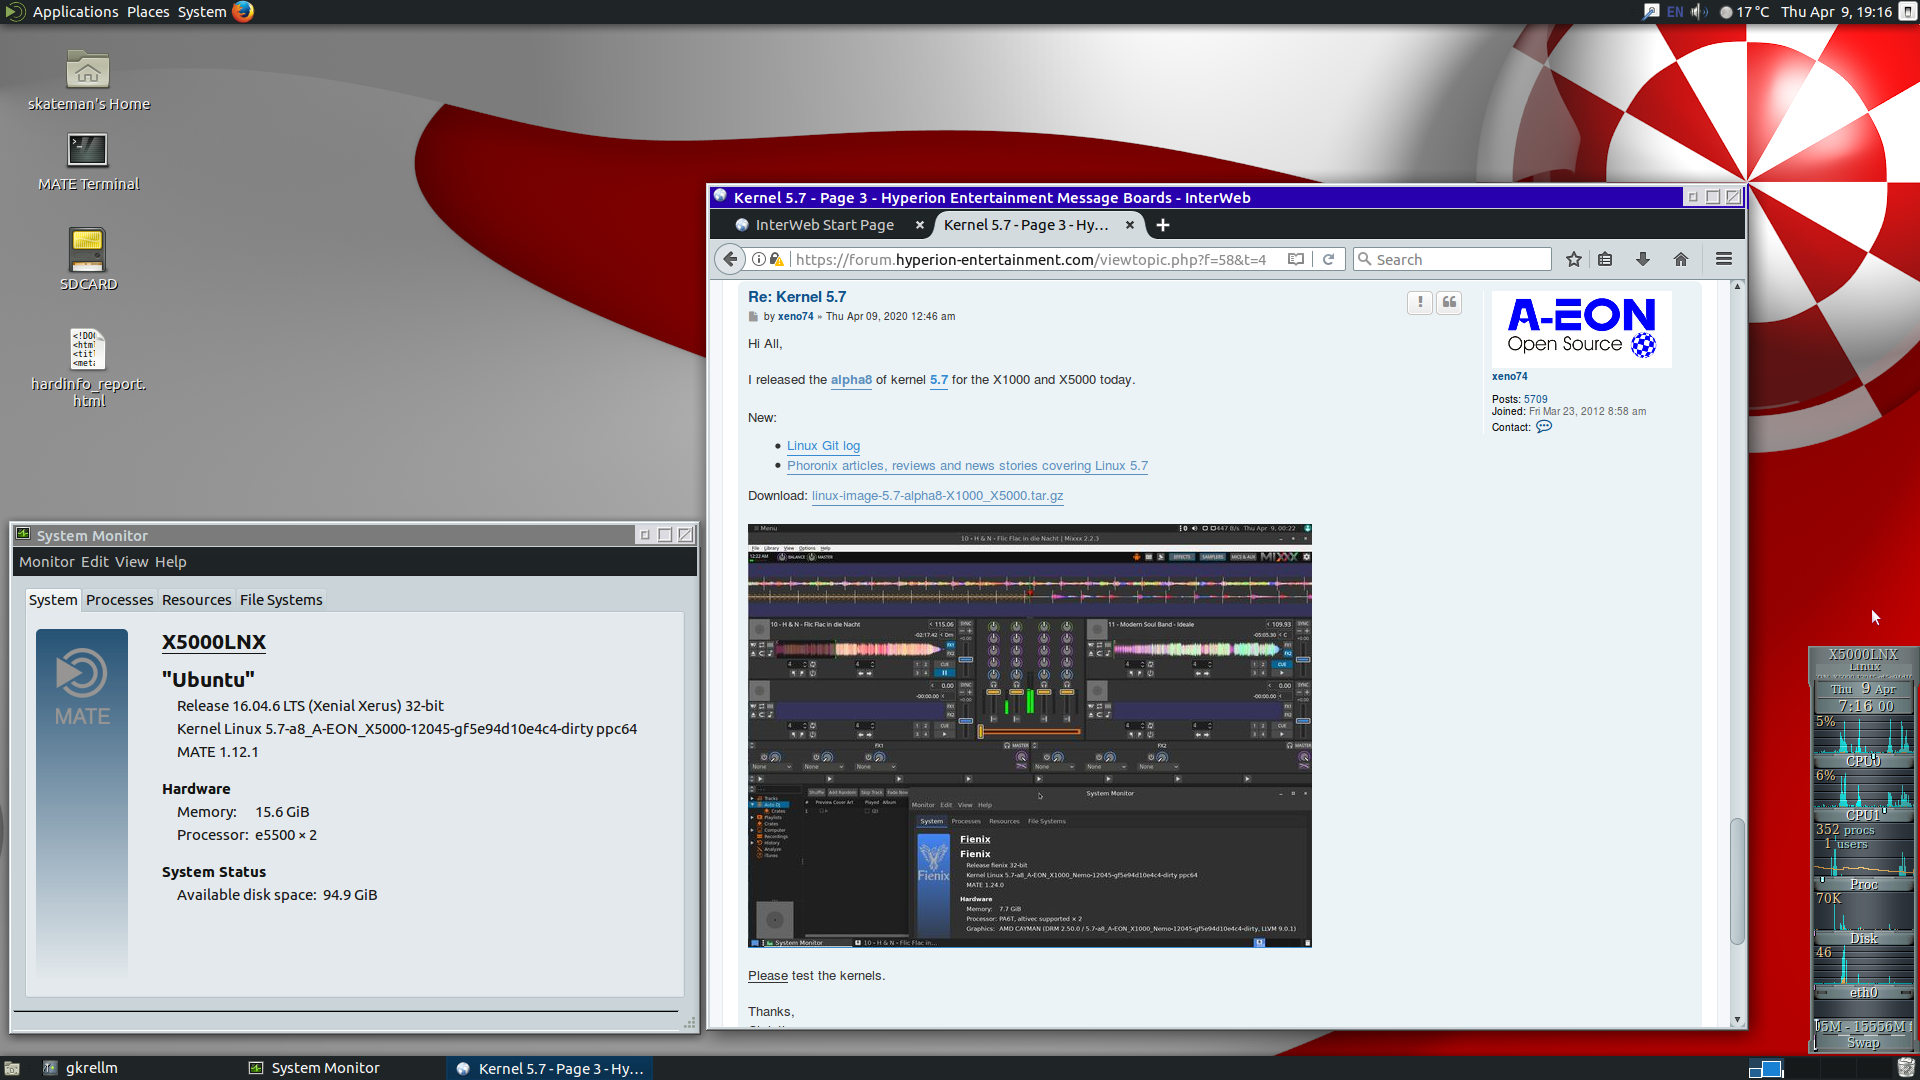
Task: Click the forum URL address bar
Action: tap(1030, 259)
